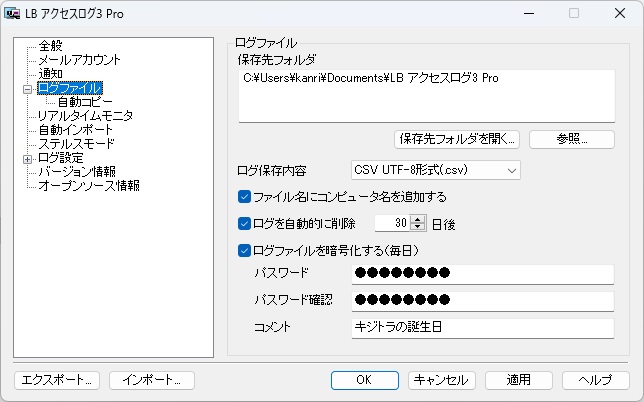Select the ログ設定 tree item
Screen dimensions: 644x402
coord(61,158)
